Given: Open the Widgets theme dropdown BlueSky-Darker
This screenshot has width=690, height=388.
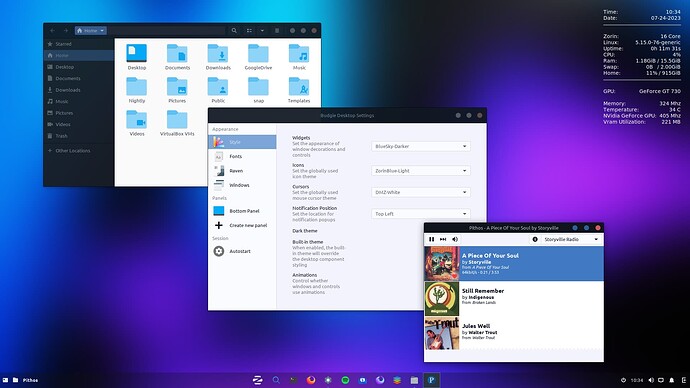Looking at the screenshot, I should pyautogui.click(x=421, y=146).
